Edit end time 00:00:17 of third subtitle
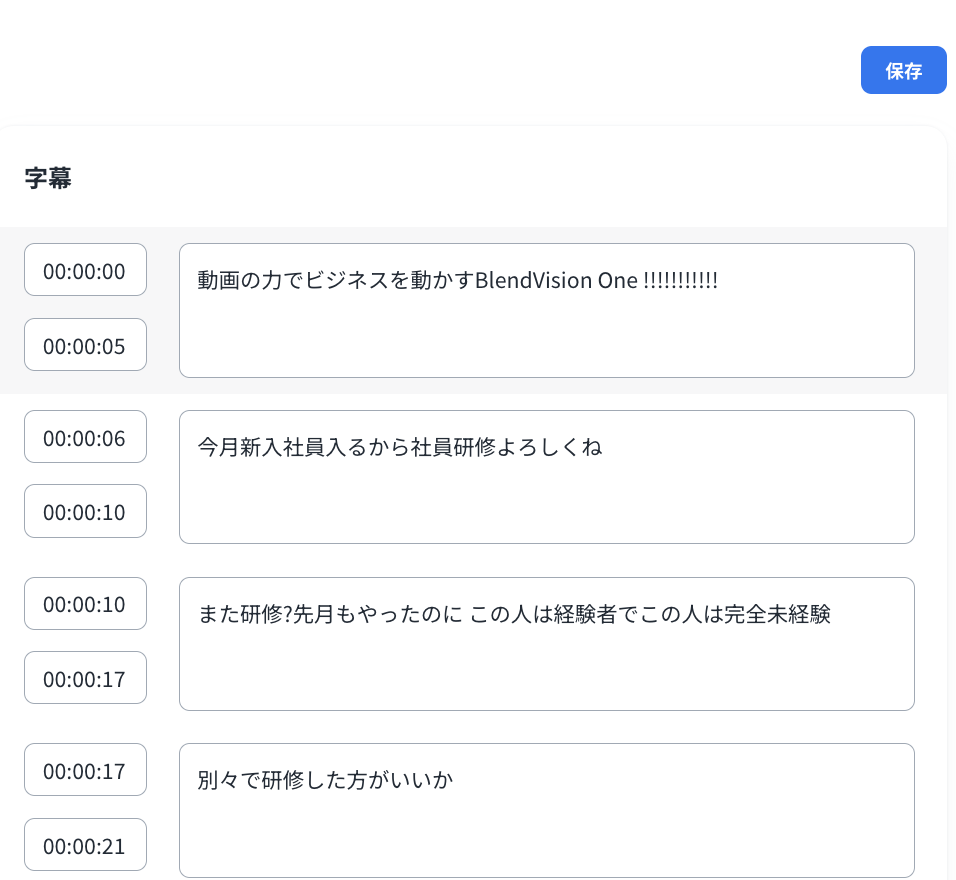 point(85,678)
